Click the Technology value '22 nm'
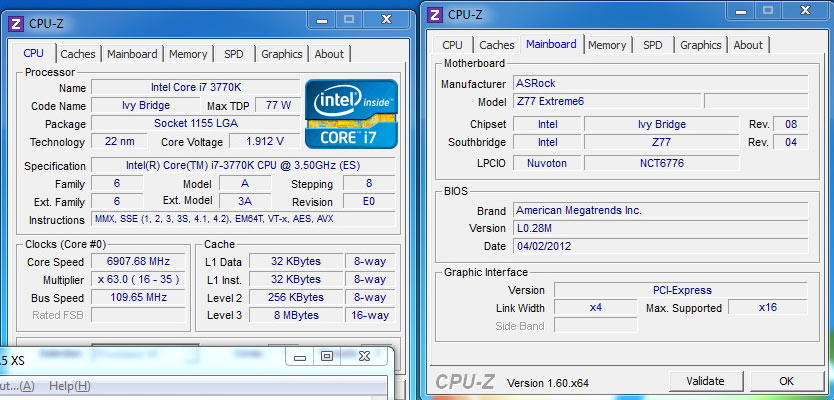 point(119,141)
